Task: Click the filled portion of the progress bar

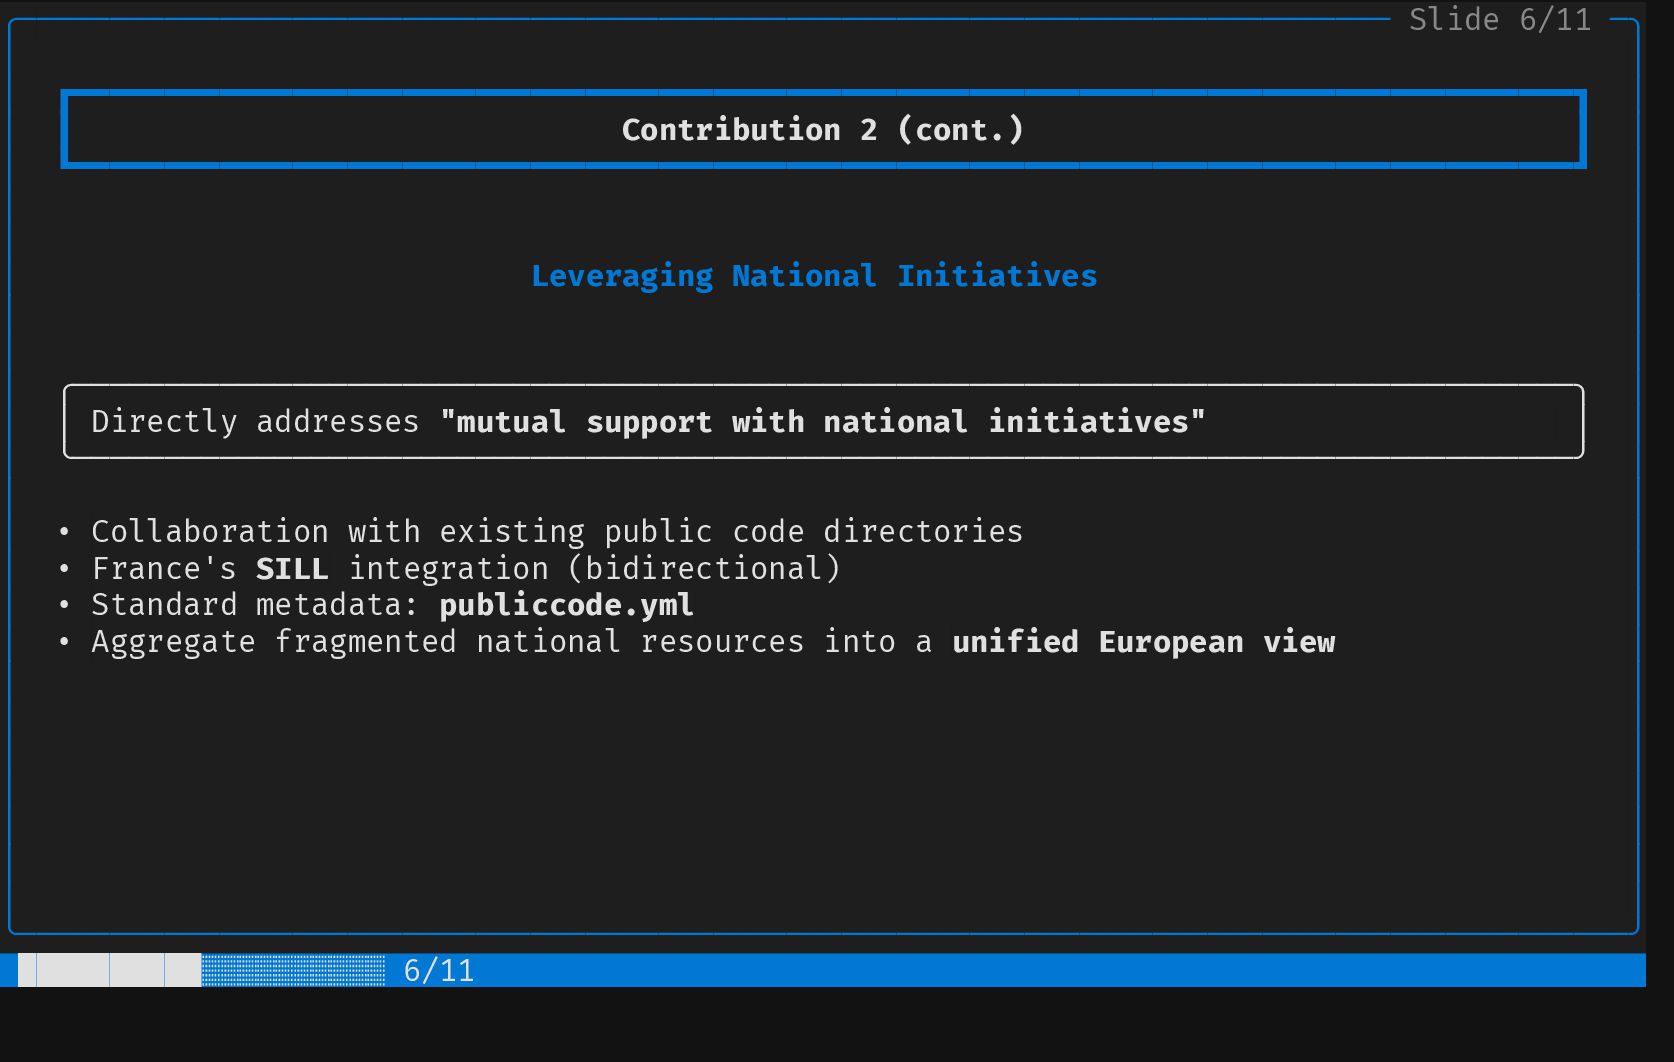Action: pos(110,971)
